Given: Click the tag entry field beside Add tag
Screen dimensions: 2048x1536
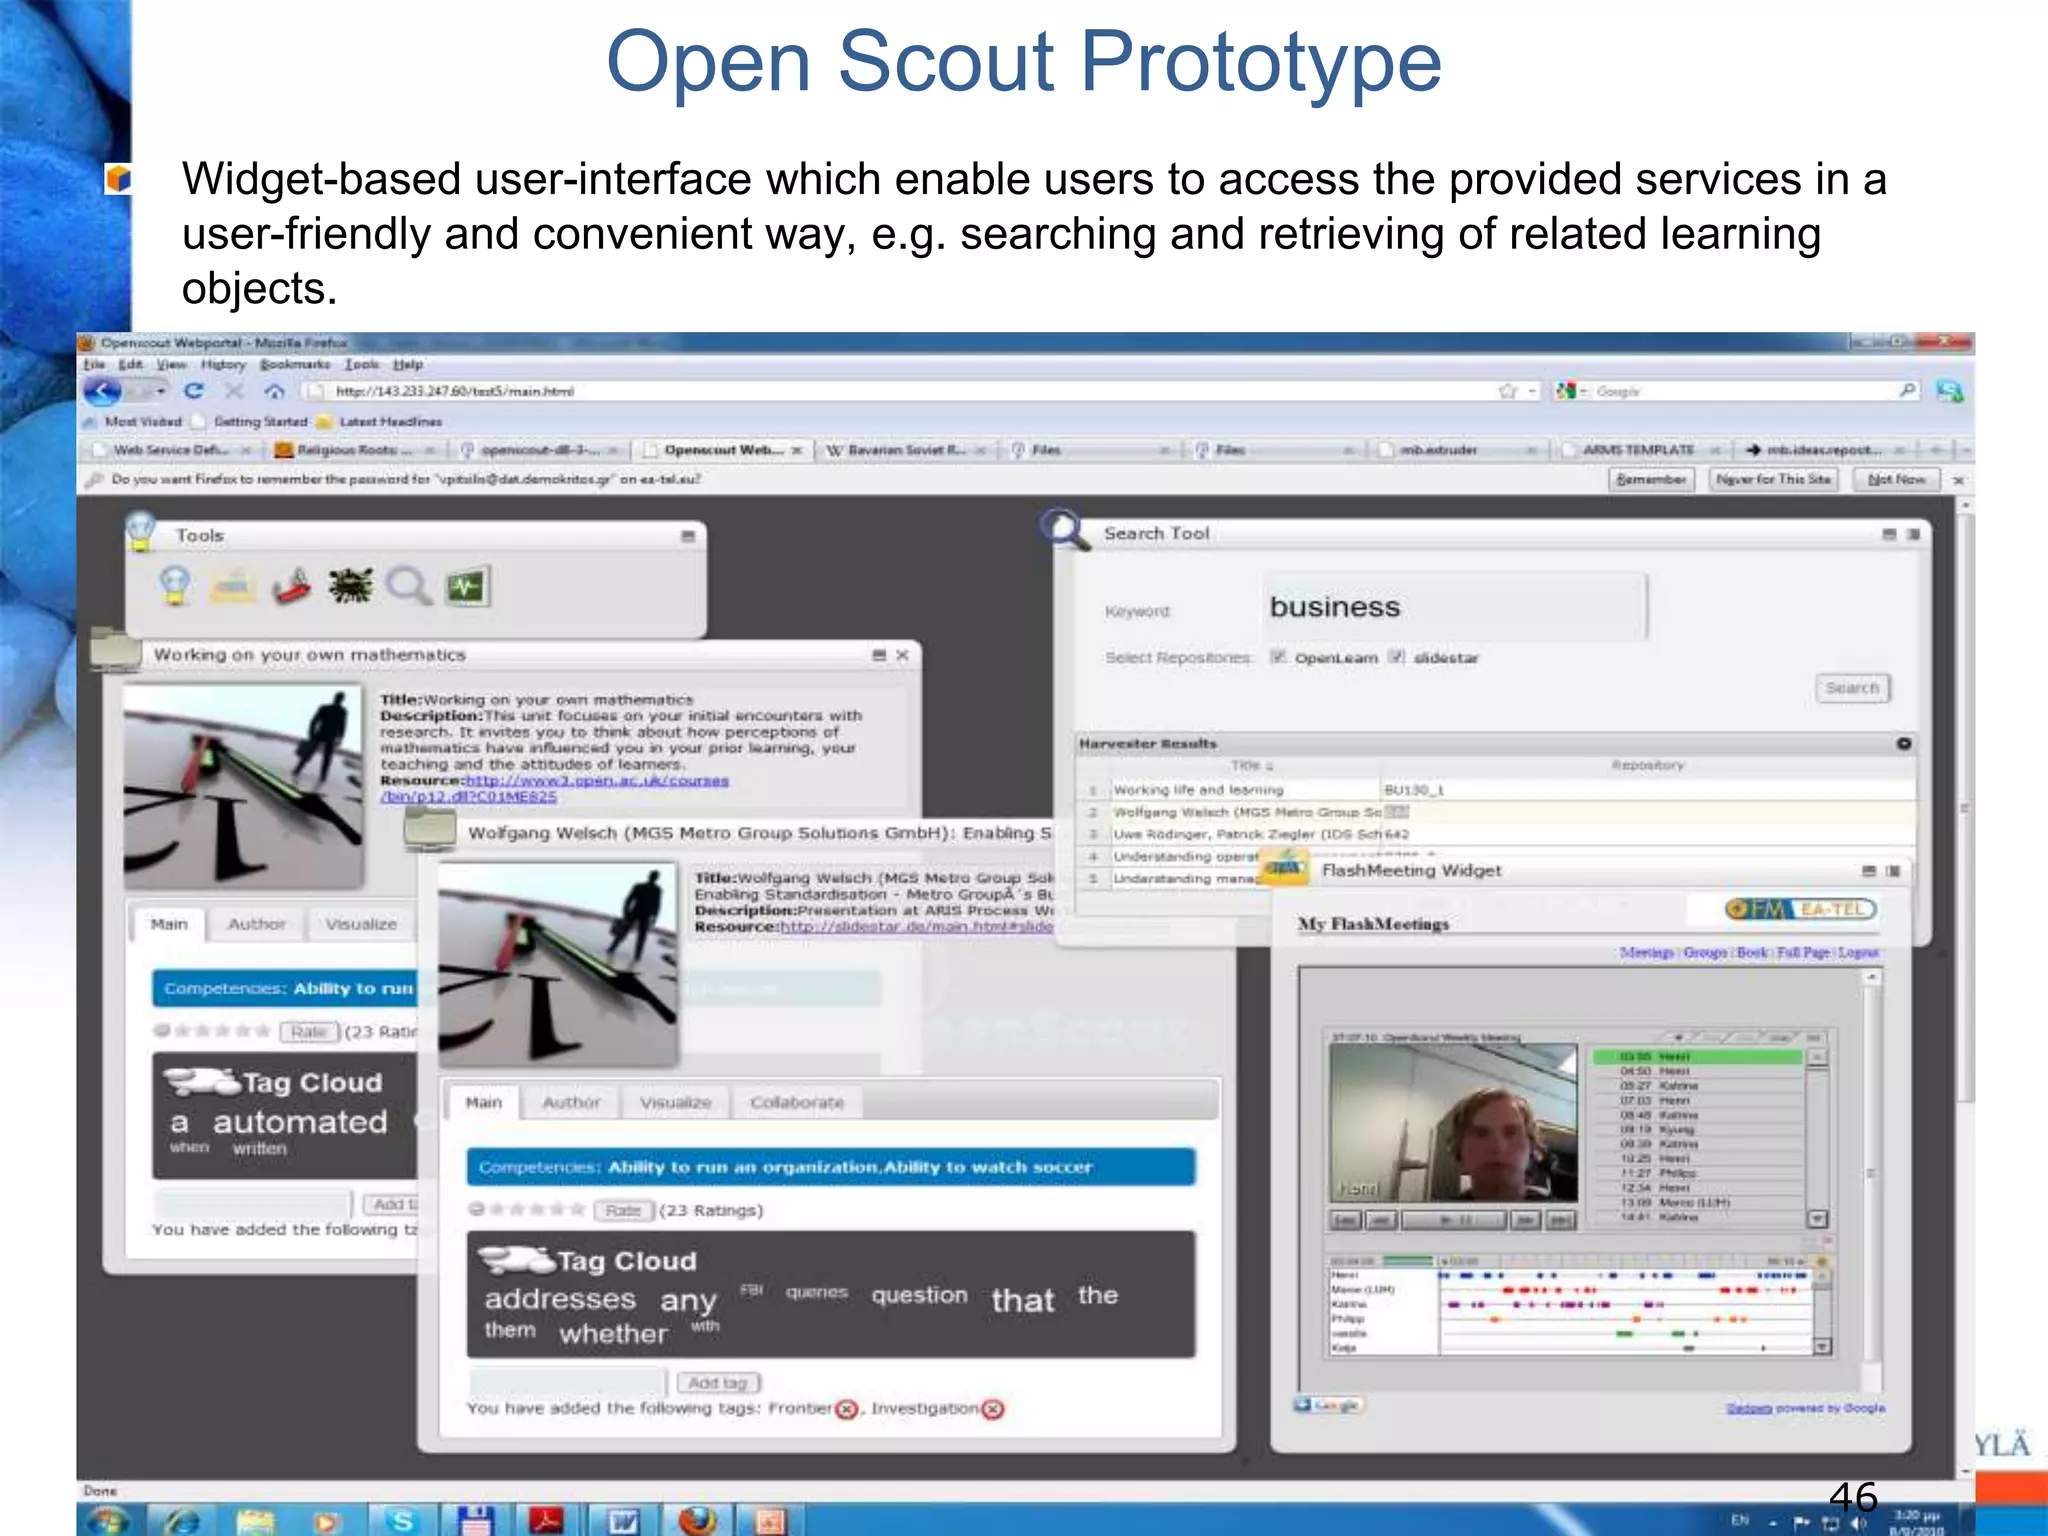Looking at the screenshot, I should 567,1383.
